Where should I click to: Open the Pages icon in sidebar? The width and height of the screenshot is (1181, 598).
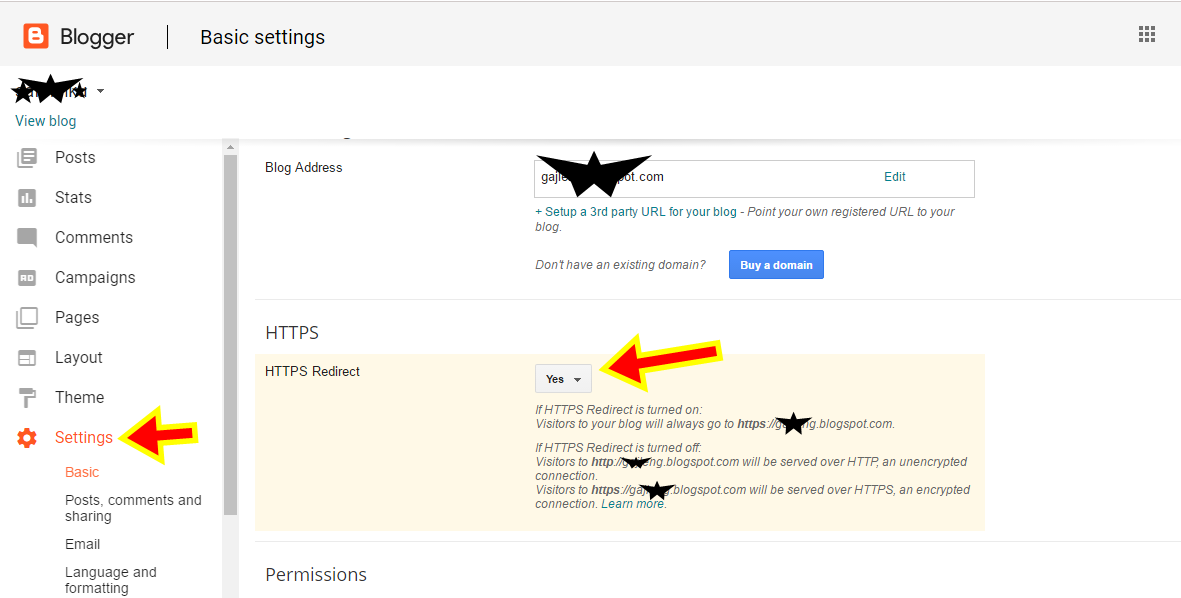28,317
